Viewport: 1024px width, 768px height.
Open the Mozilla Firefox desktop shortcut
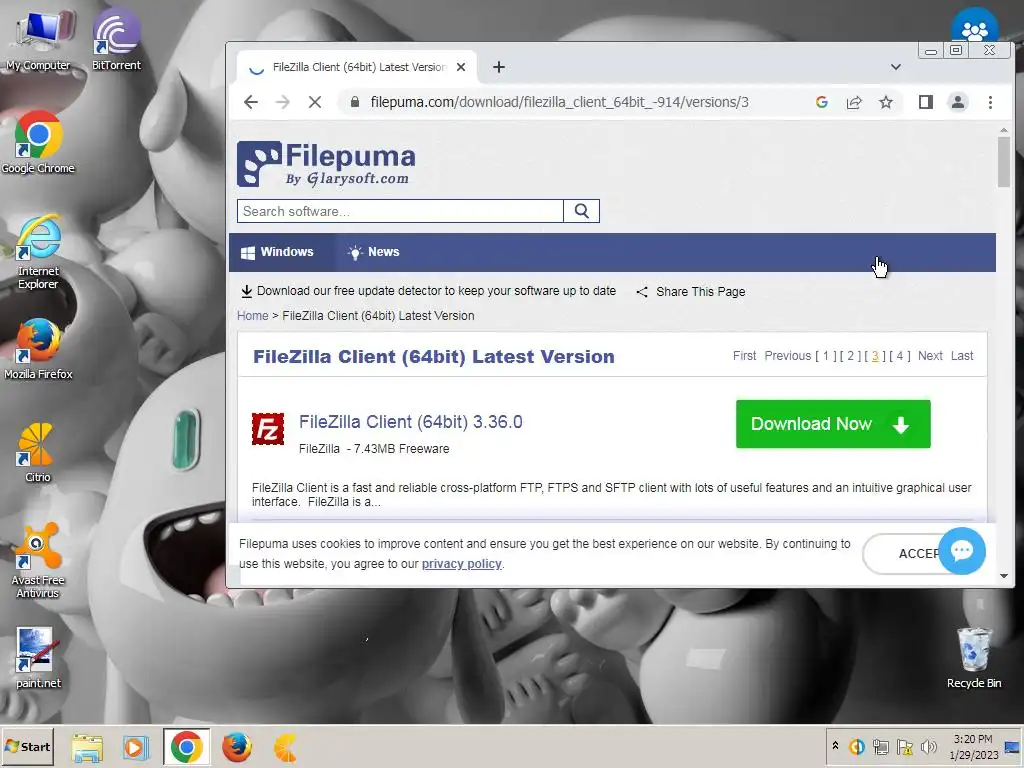pos(38,349)
